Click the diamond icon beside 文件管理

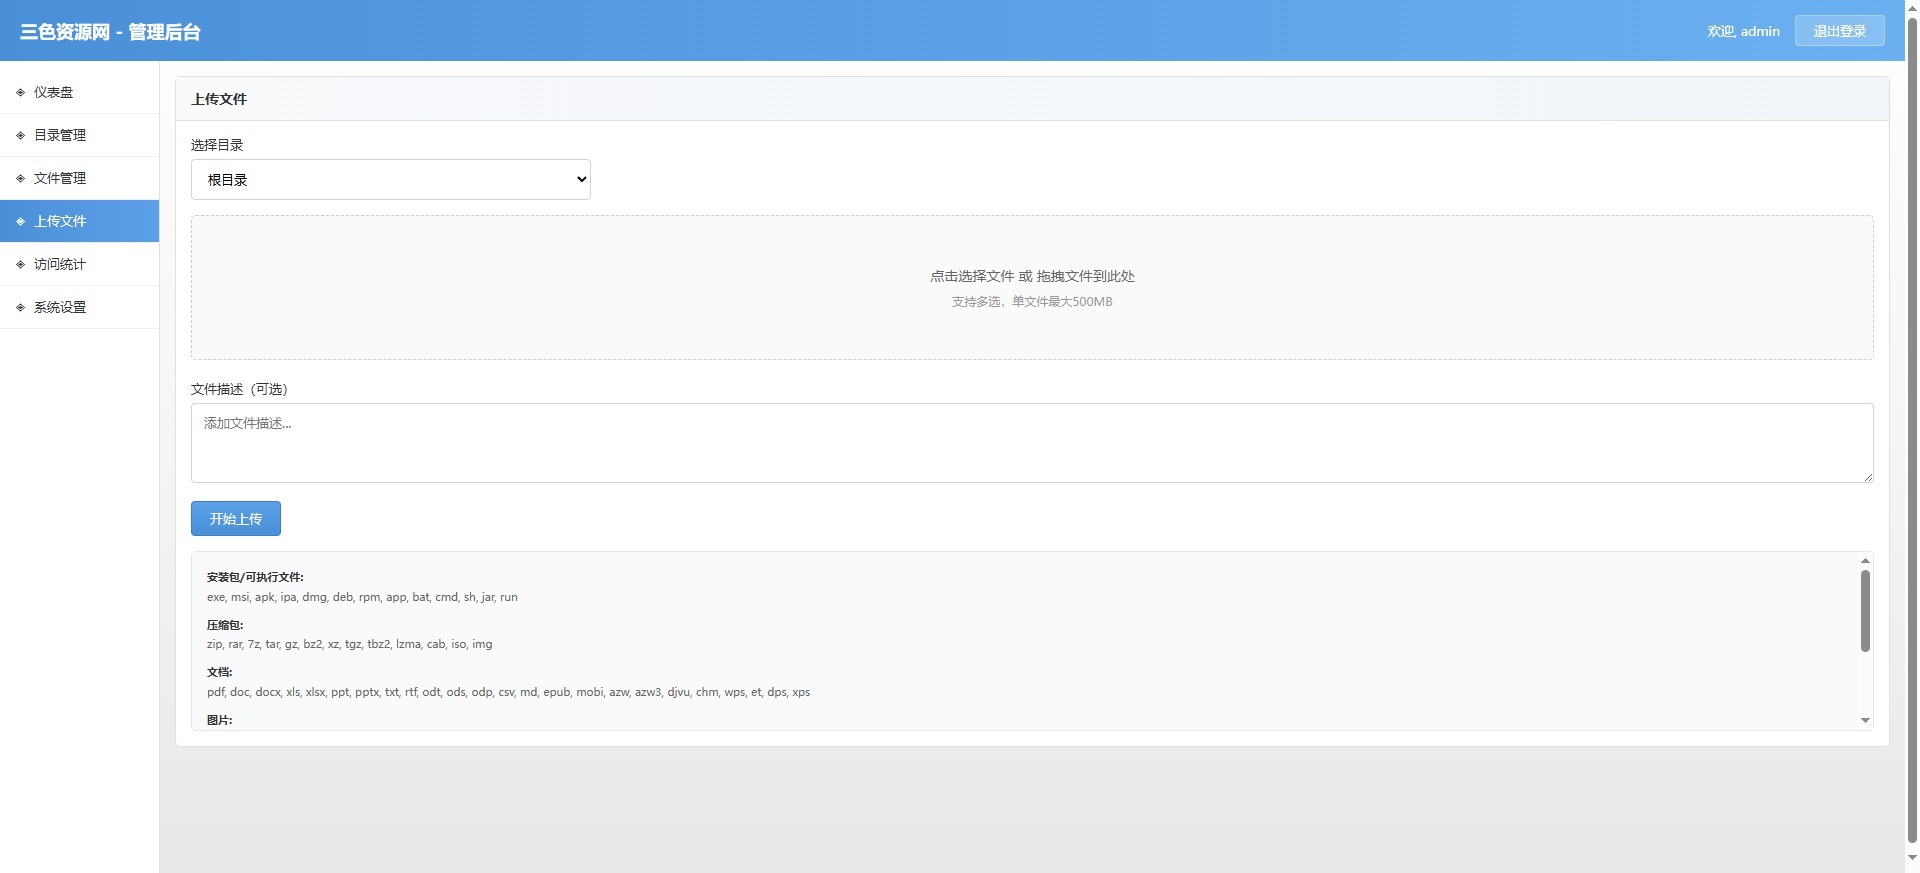[20, 179]
